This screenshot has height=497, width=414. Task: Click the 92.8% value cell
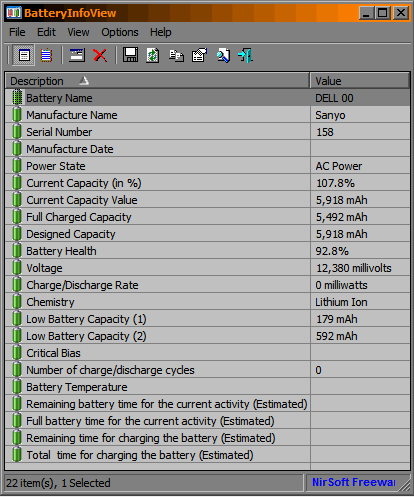click(x=360, y=251)
